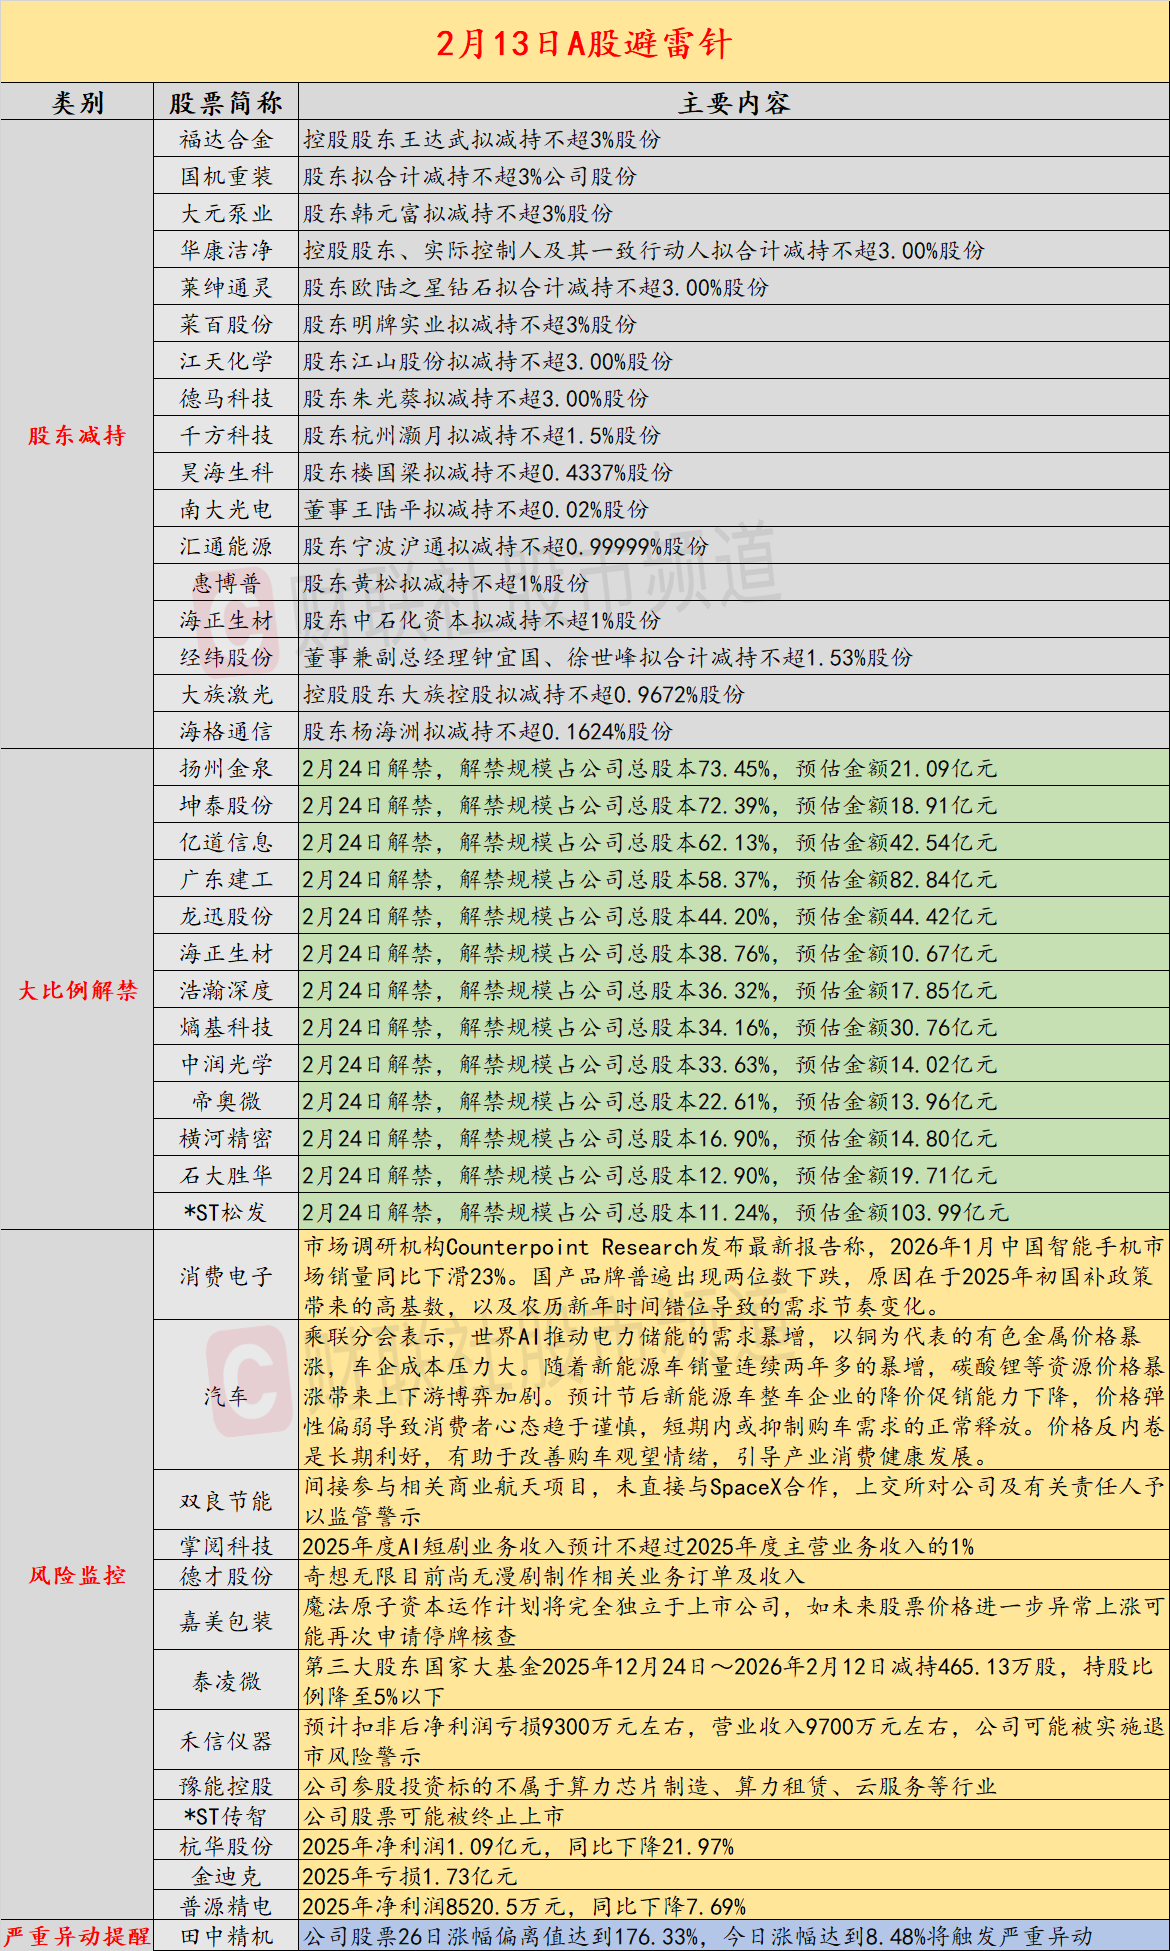This screenshot has width=1170, height=1951.
Task: Select stock name 南大光电
Action: click(x=226, y=510)
